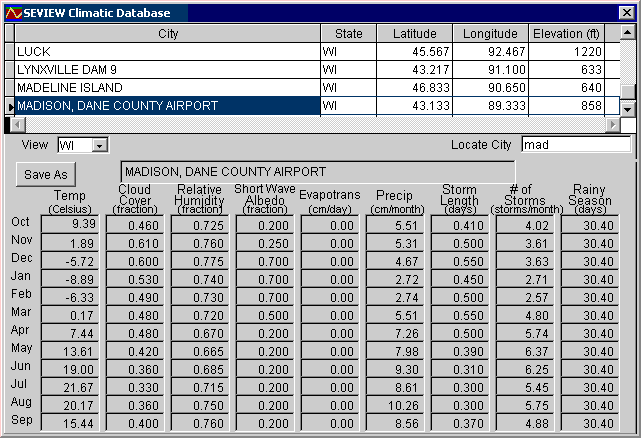This screenshot has height=438, width=641.
Task: Click the October number of storms field 4.02
Action: click(x=525, y=225)
